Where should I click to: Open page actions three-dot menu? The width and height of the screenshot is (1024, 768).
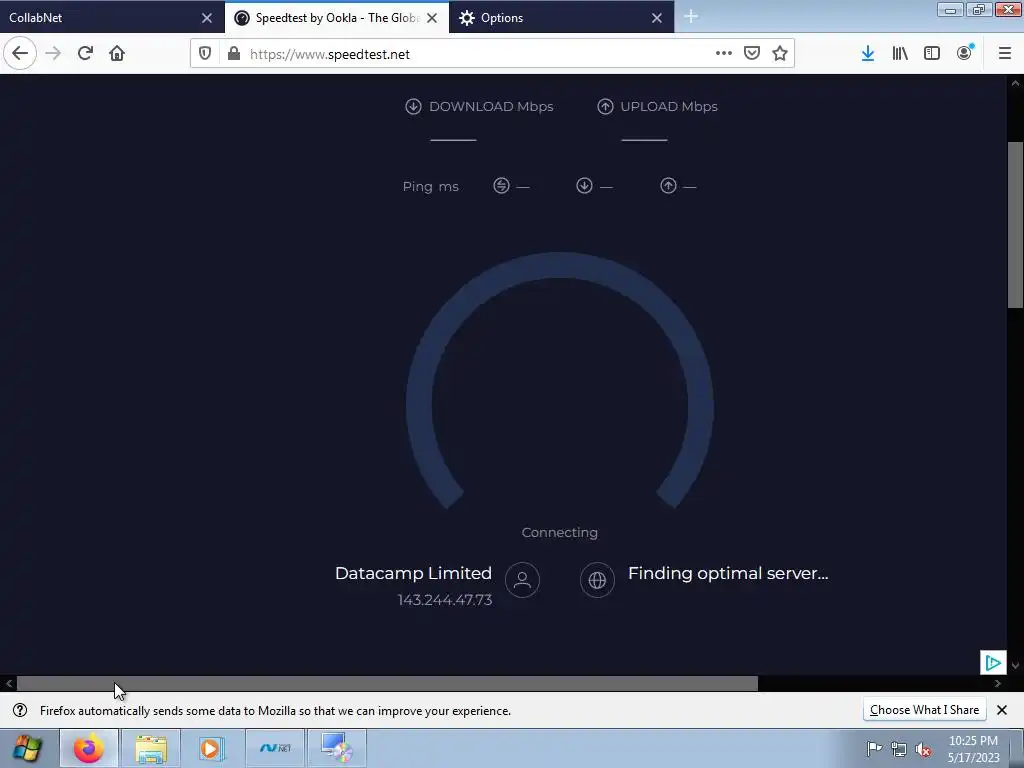pyautogui.click(x=724, y=54)
